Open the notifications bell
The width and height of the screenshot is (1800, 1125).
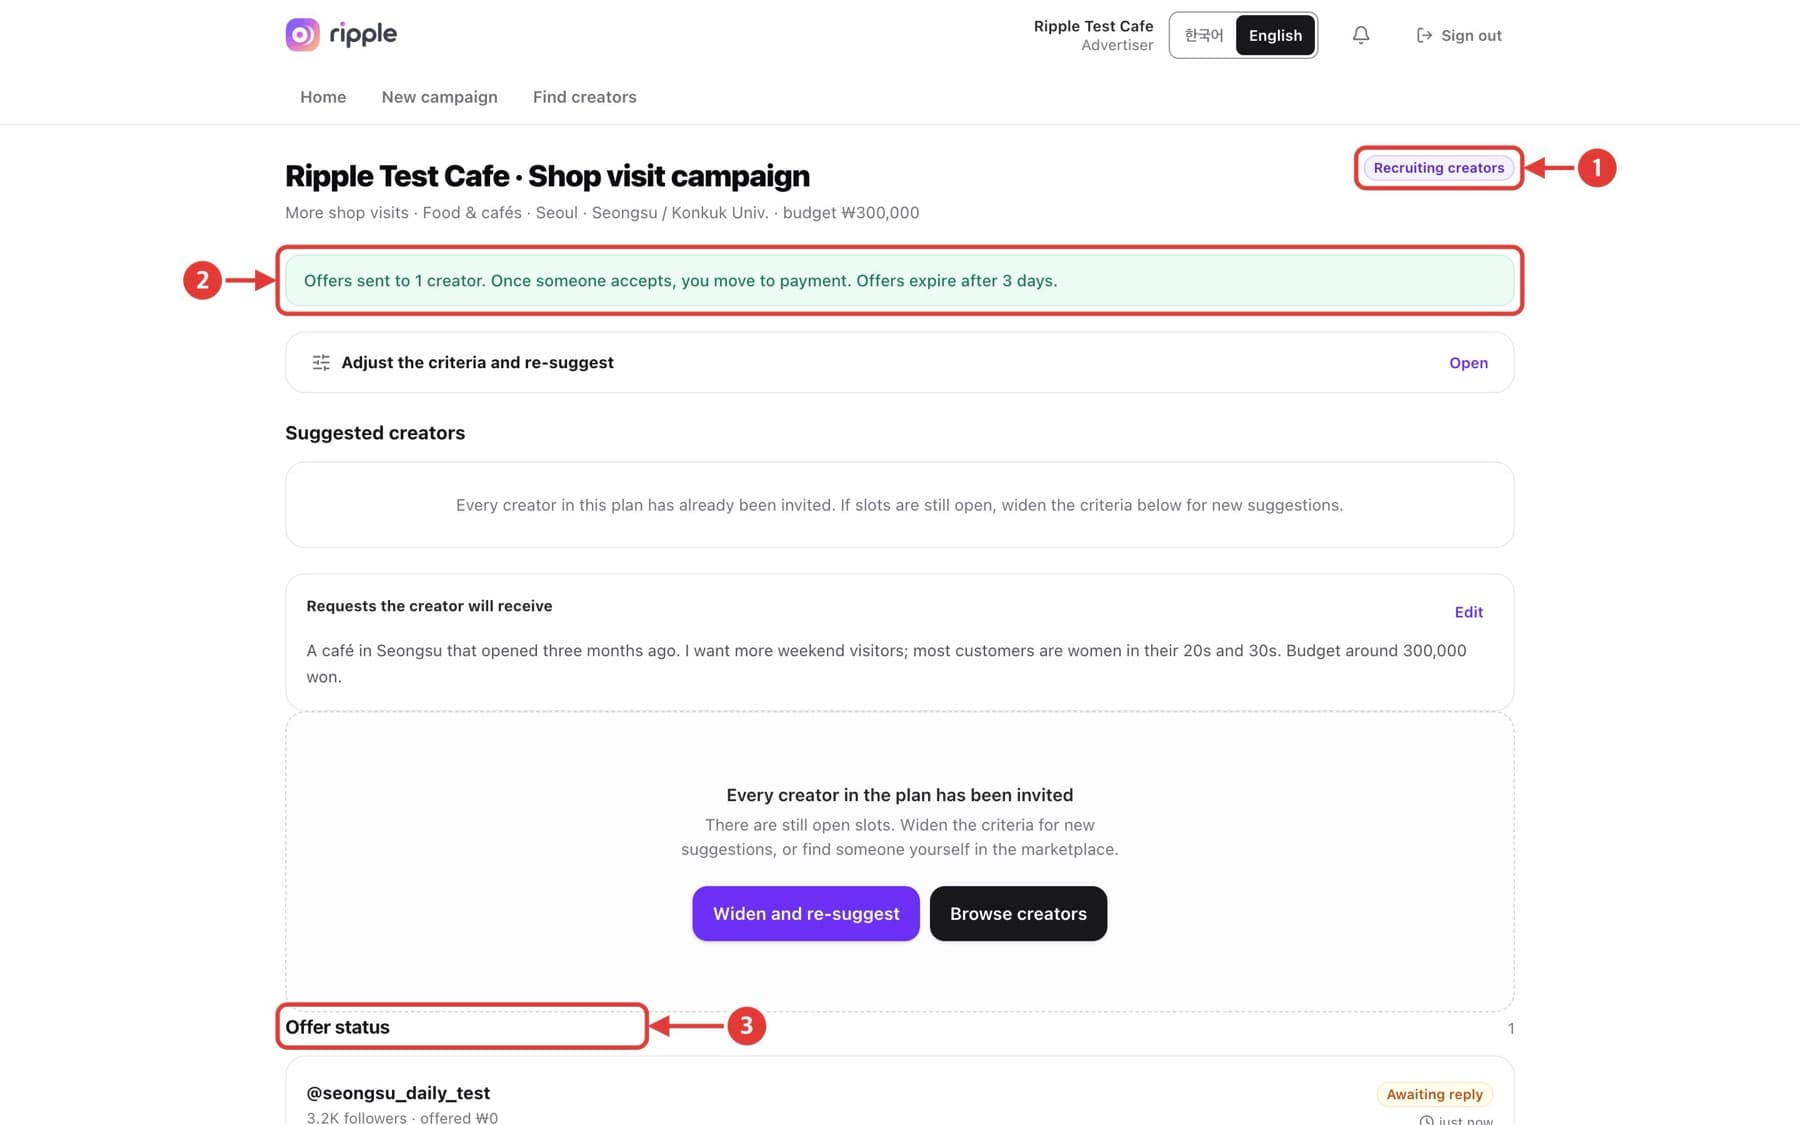(x=1361, y=35)
